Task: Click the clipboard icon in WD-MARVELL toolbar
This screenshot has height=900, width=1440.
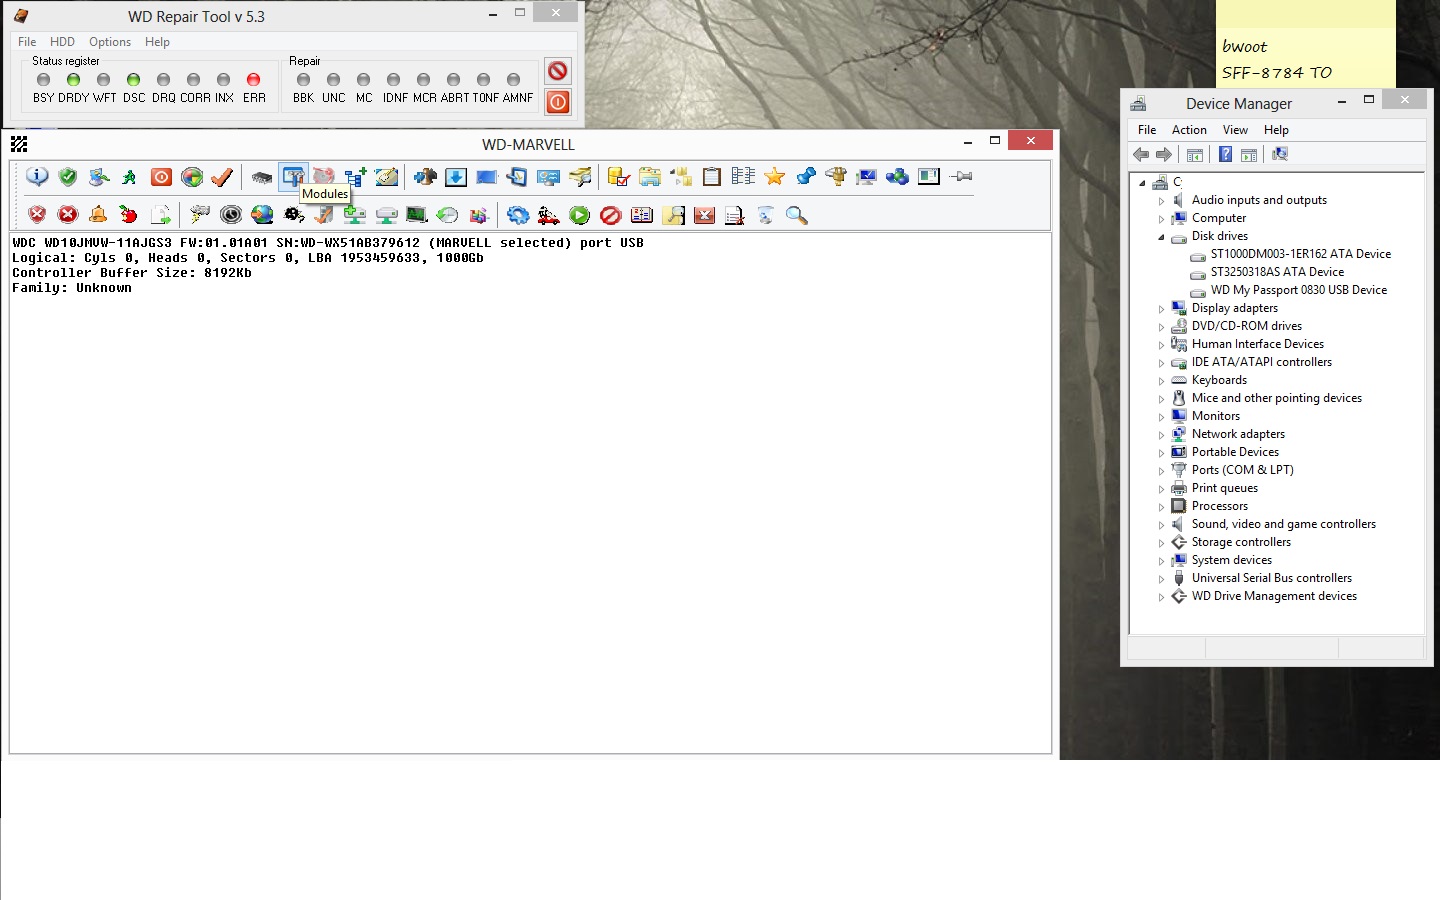Action: (x=712, y=177)
